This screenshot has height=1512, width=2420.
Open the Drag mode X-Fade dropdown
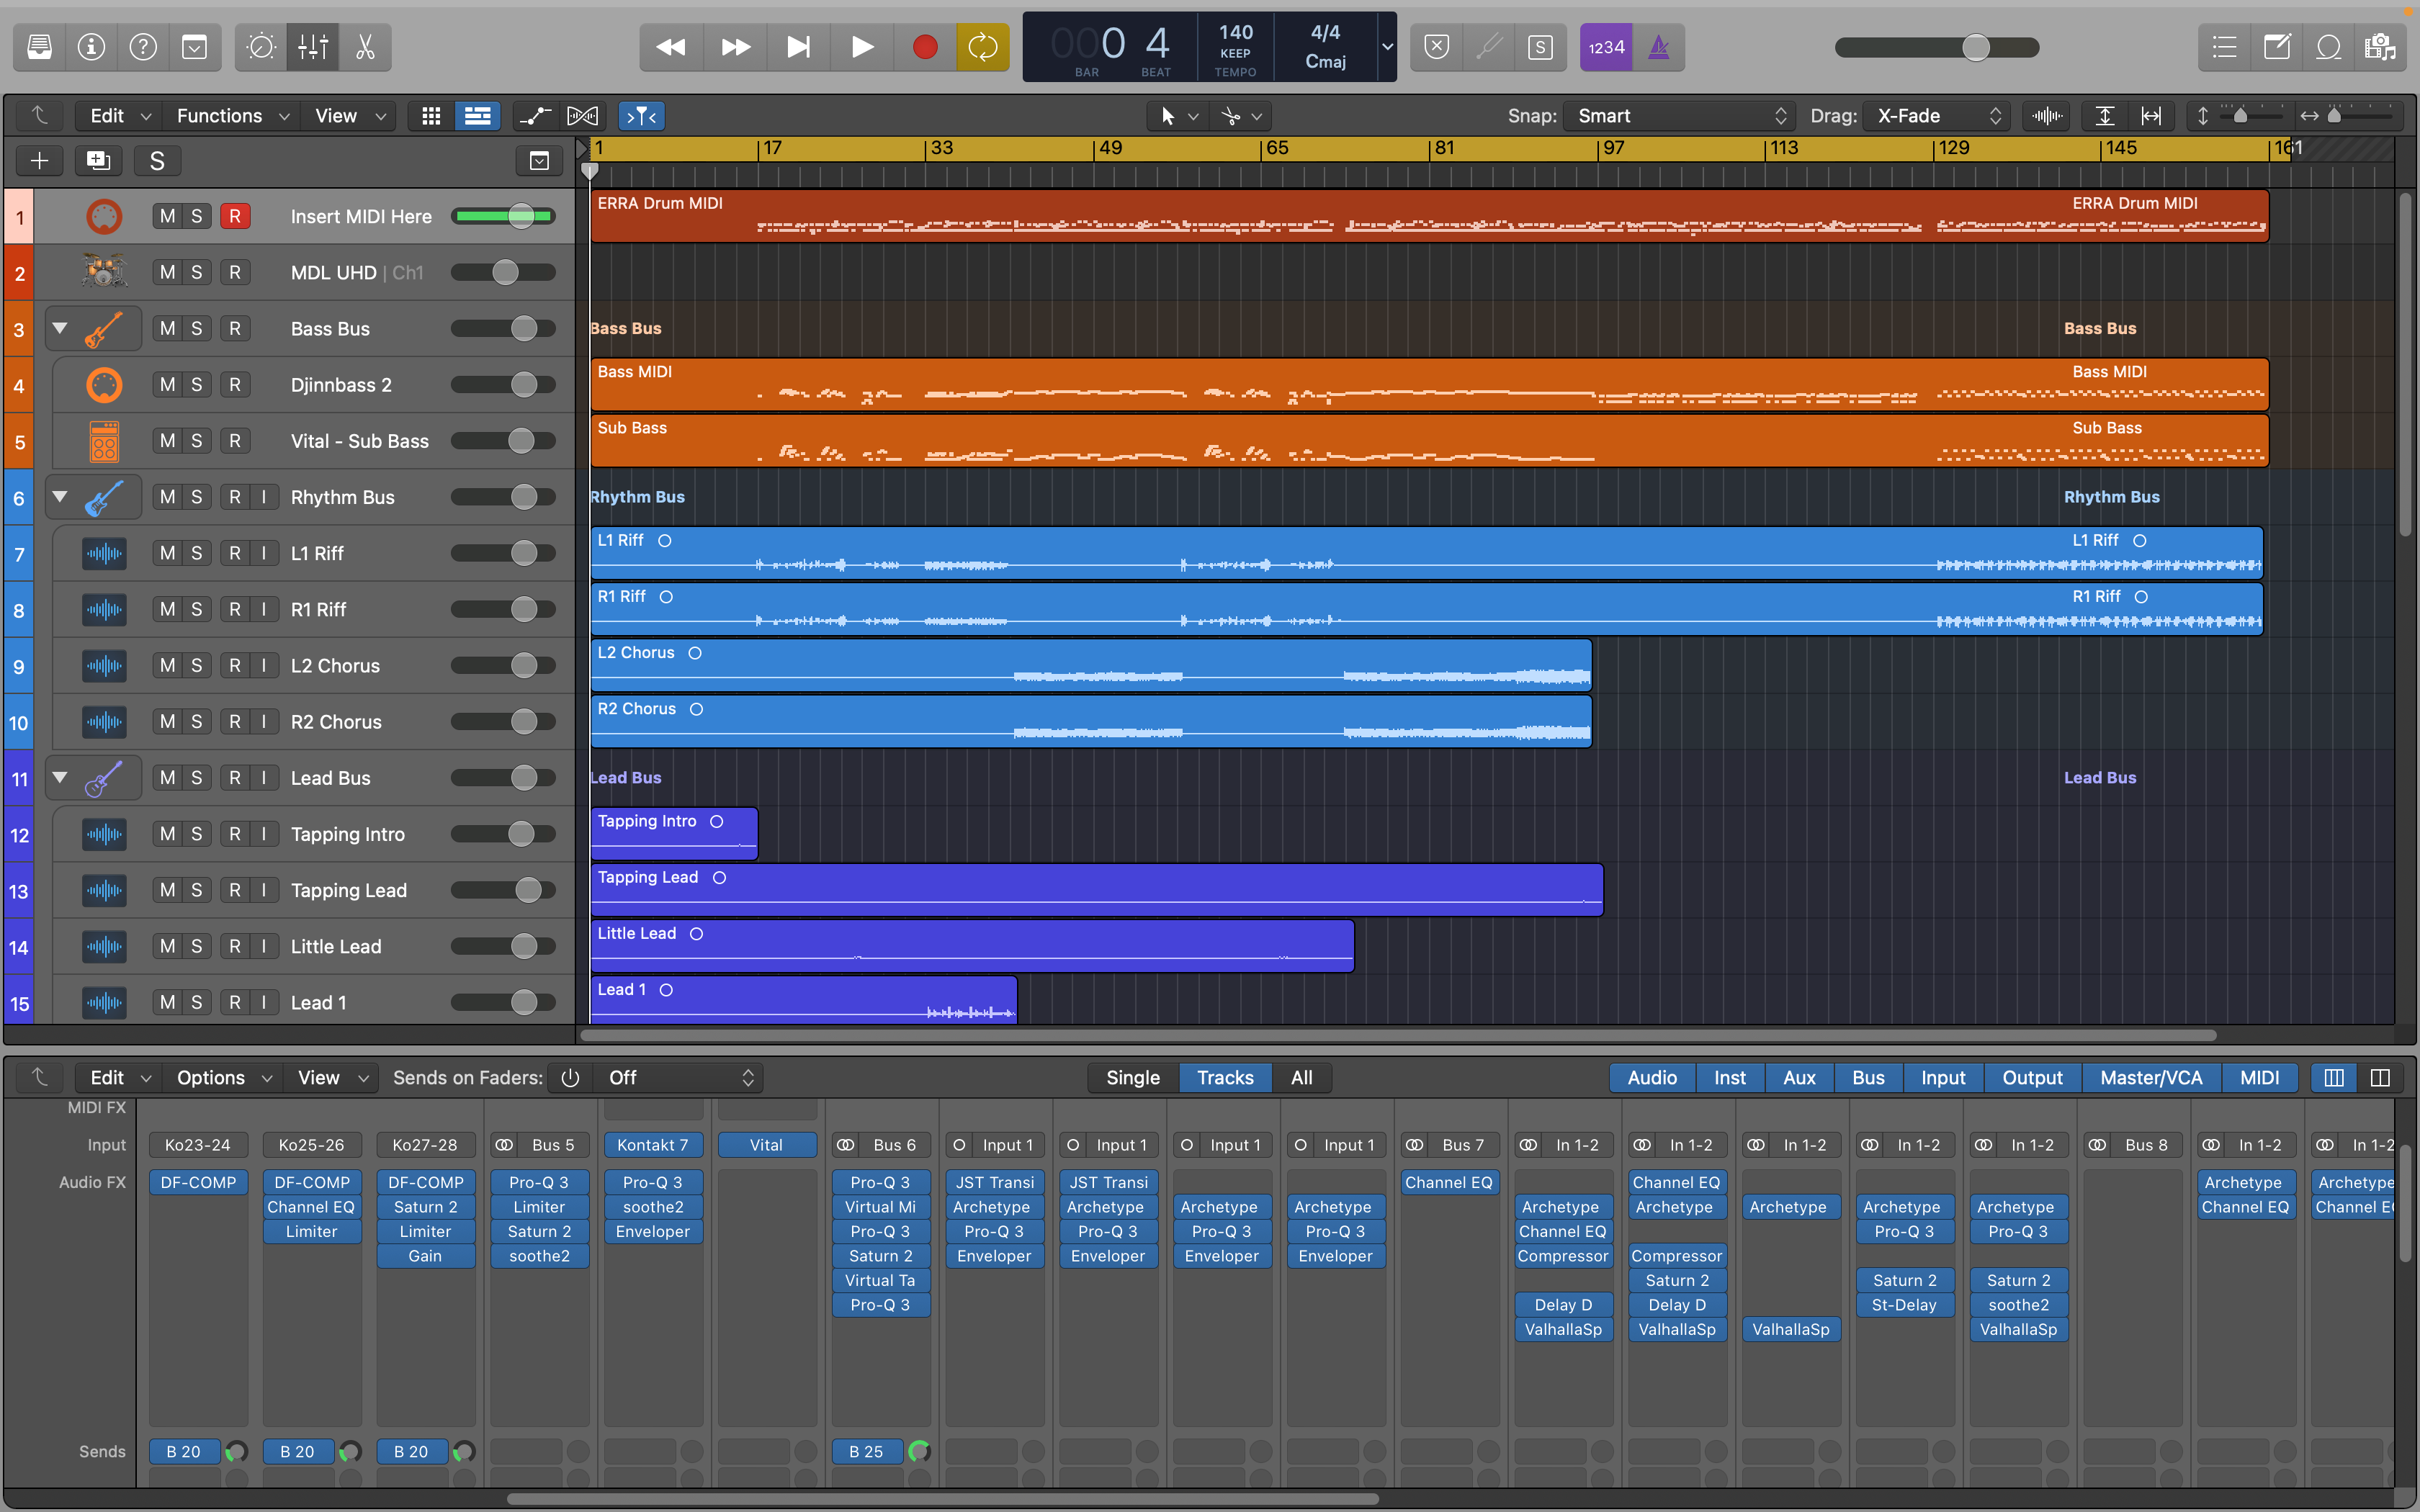point(1937,116)
